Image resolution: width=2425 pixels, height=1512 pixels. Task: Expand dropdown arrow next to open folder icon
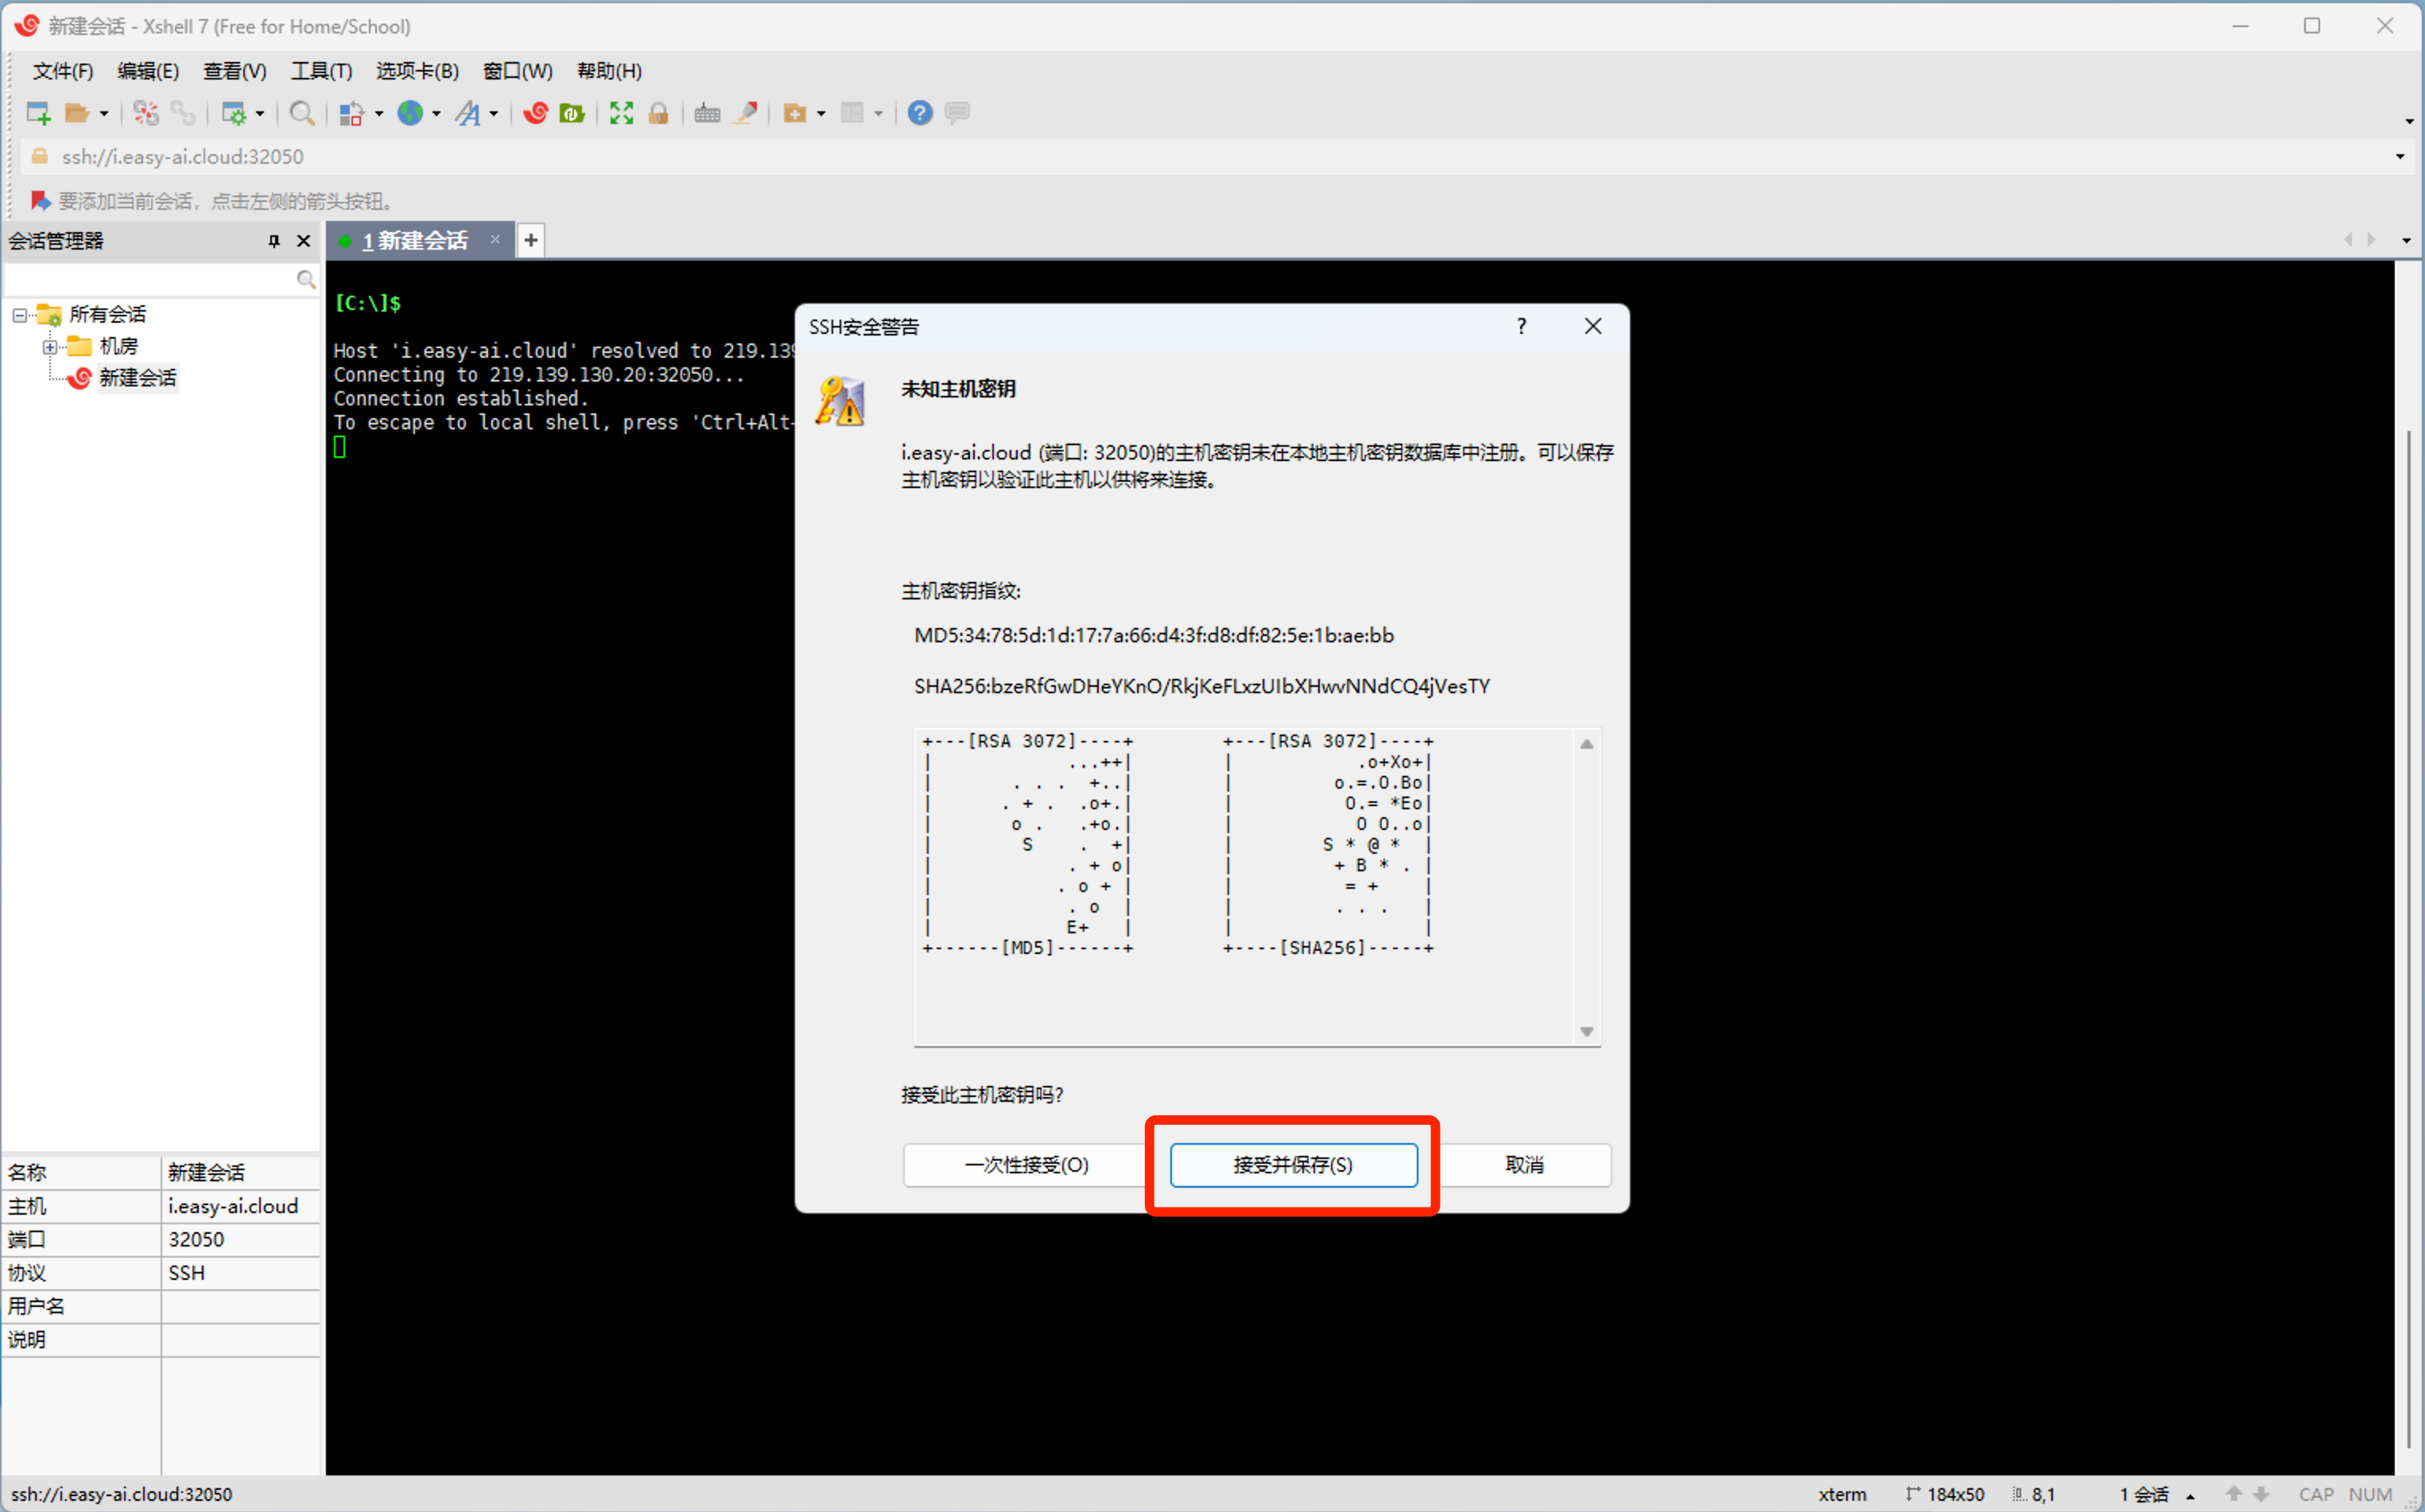(x=103, y=114)
